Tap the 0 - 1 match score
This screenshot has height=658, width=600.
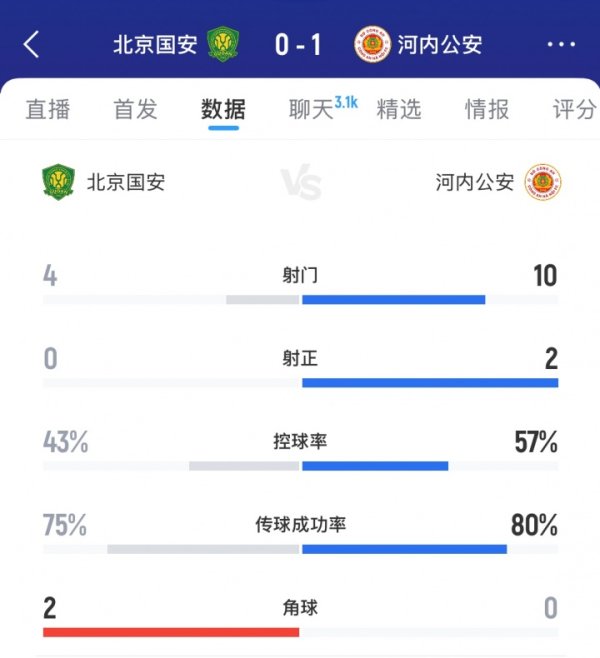tap(297, 45)
